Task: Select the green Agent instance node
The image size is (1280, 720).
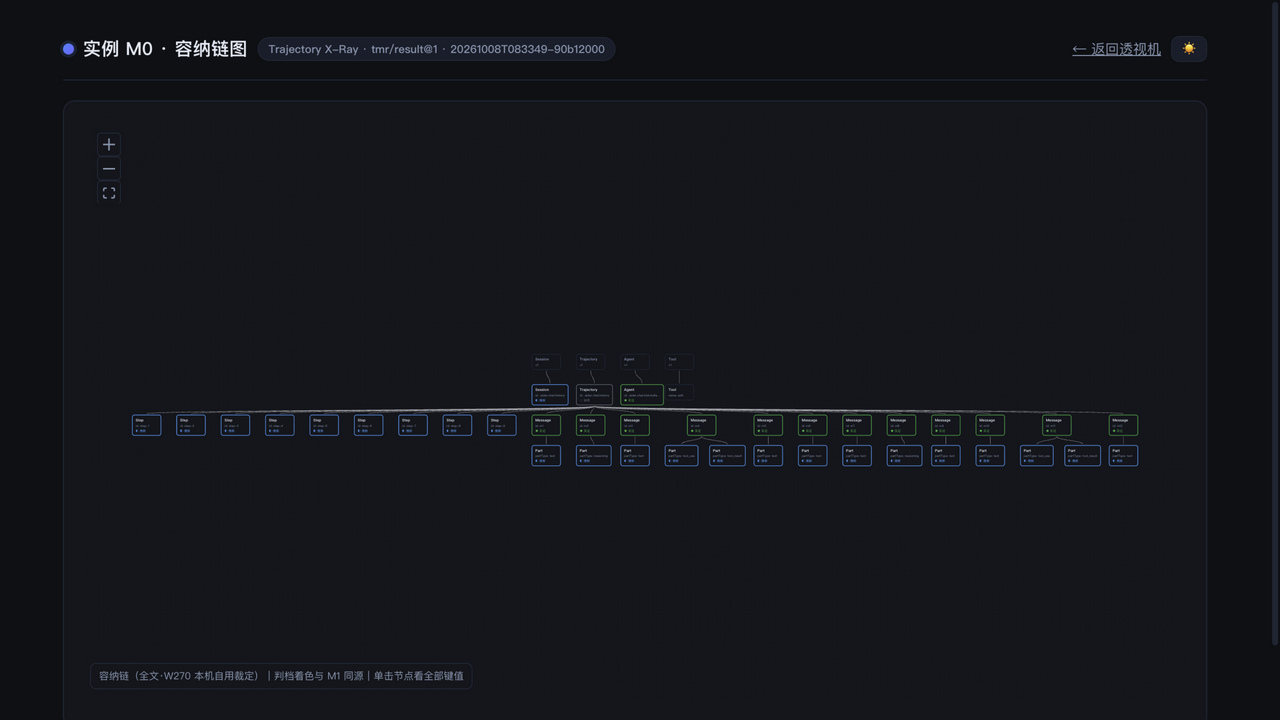Action: 642,395
